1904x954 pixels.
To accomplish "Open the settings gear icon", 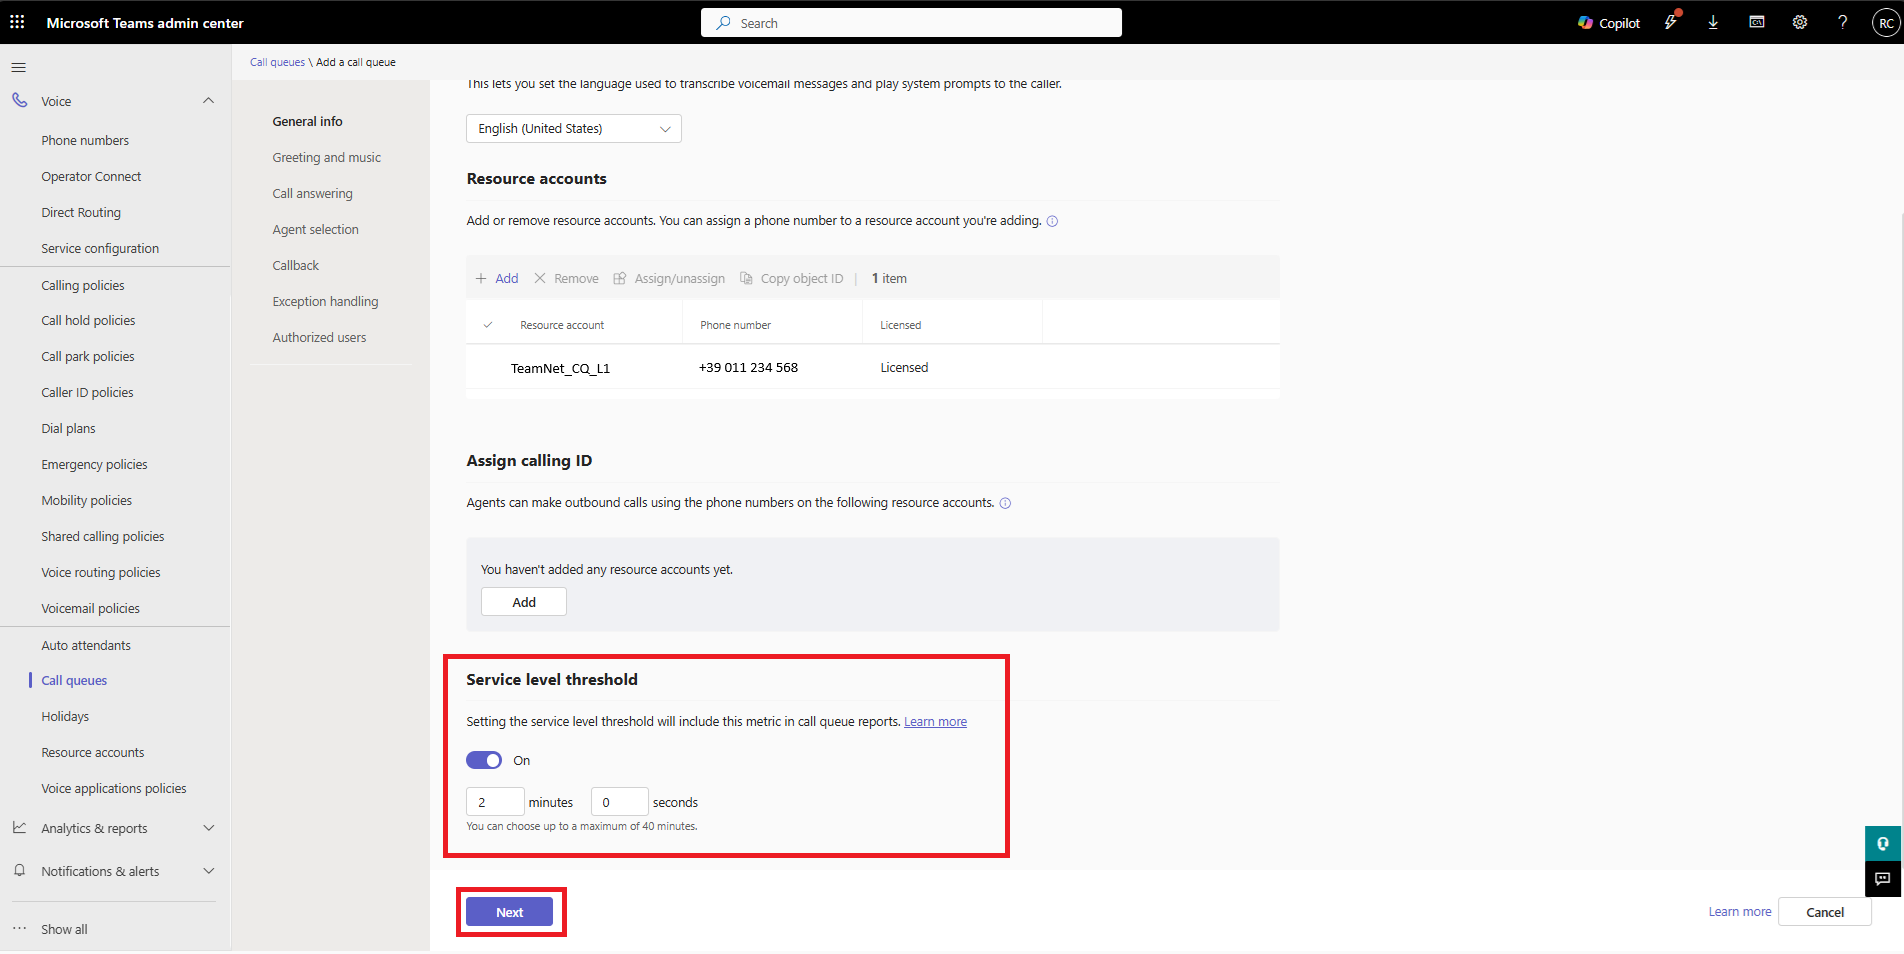I will point(1799,22).
